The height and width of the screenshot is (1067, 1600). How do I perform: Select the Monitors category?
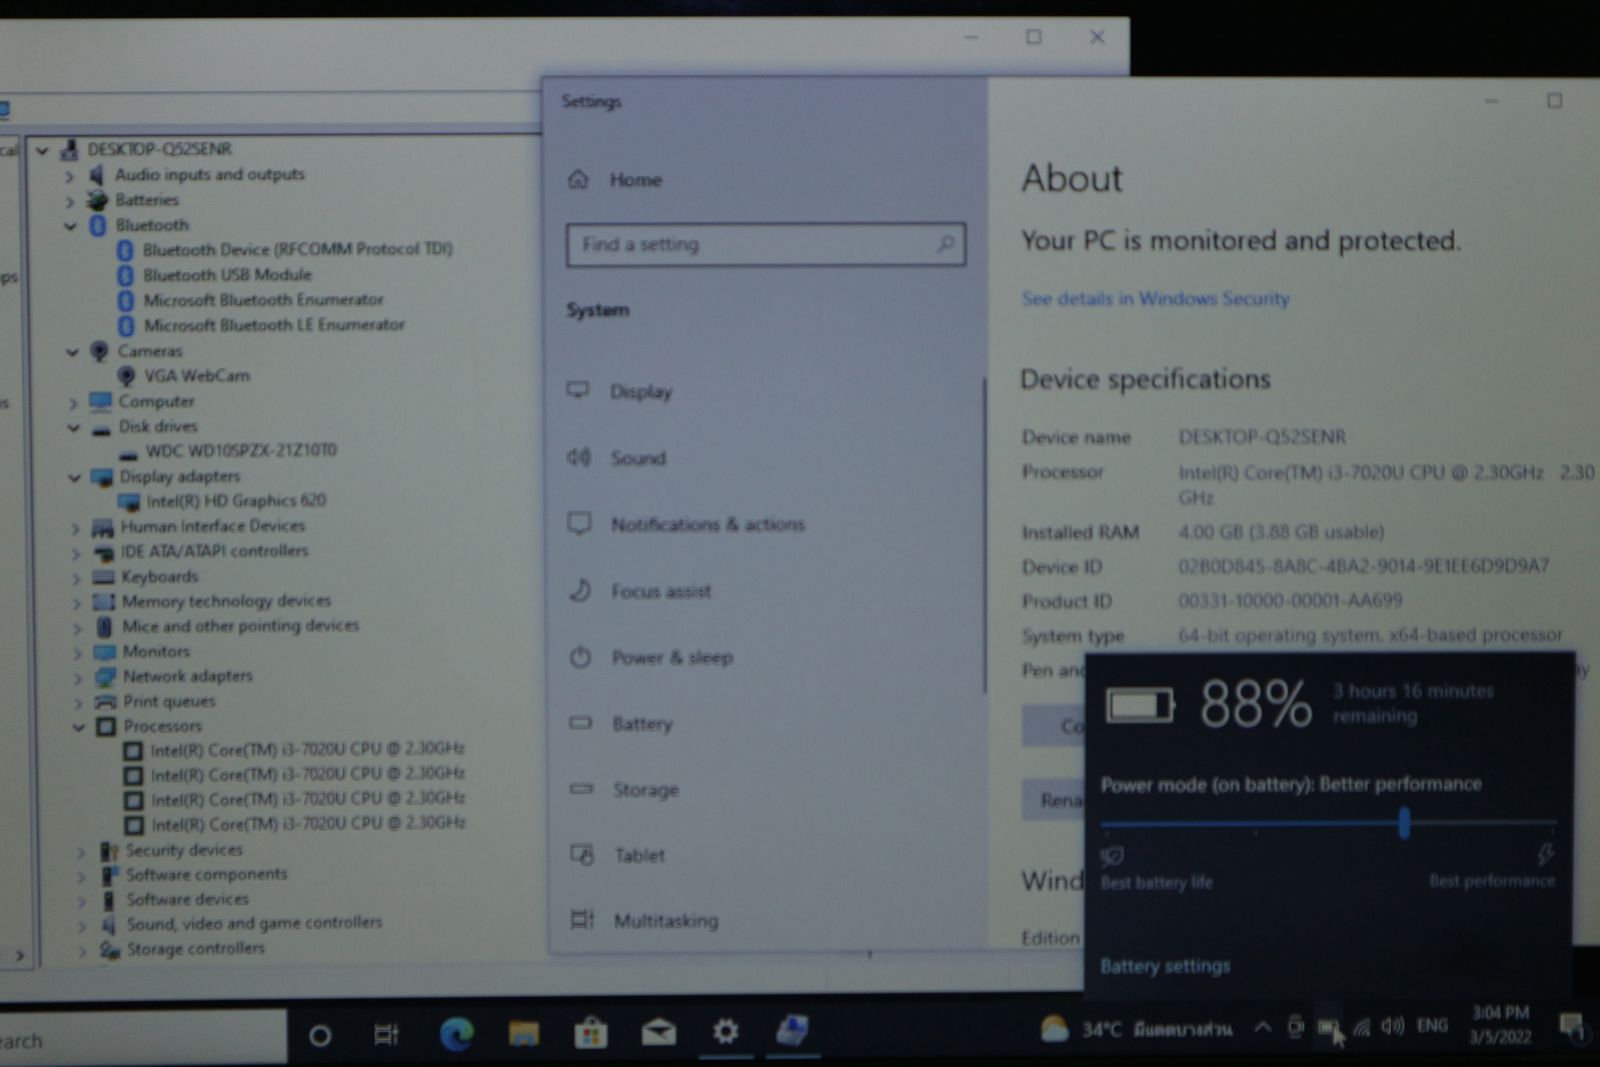click(x=156, y=651)
